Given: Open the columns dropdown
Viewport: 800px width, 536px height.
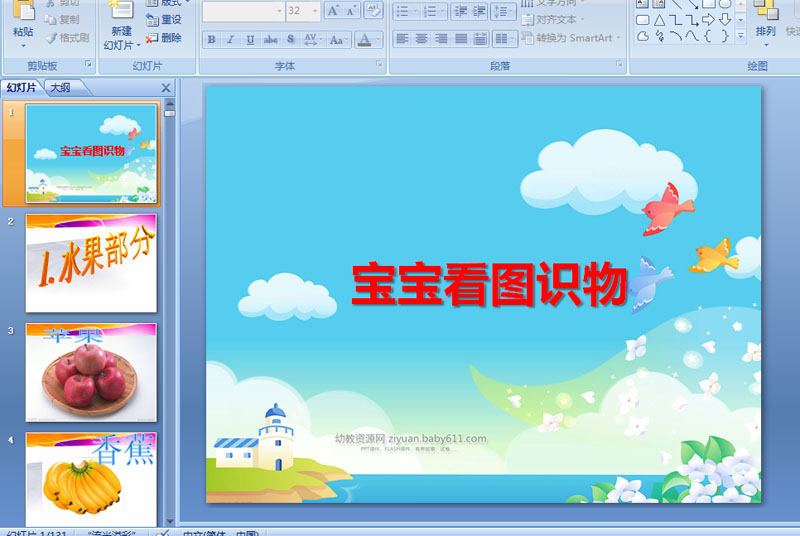Looking at the screenshot, I should coord(505,39).
